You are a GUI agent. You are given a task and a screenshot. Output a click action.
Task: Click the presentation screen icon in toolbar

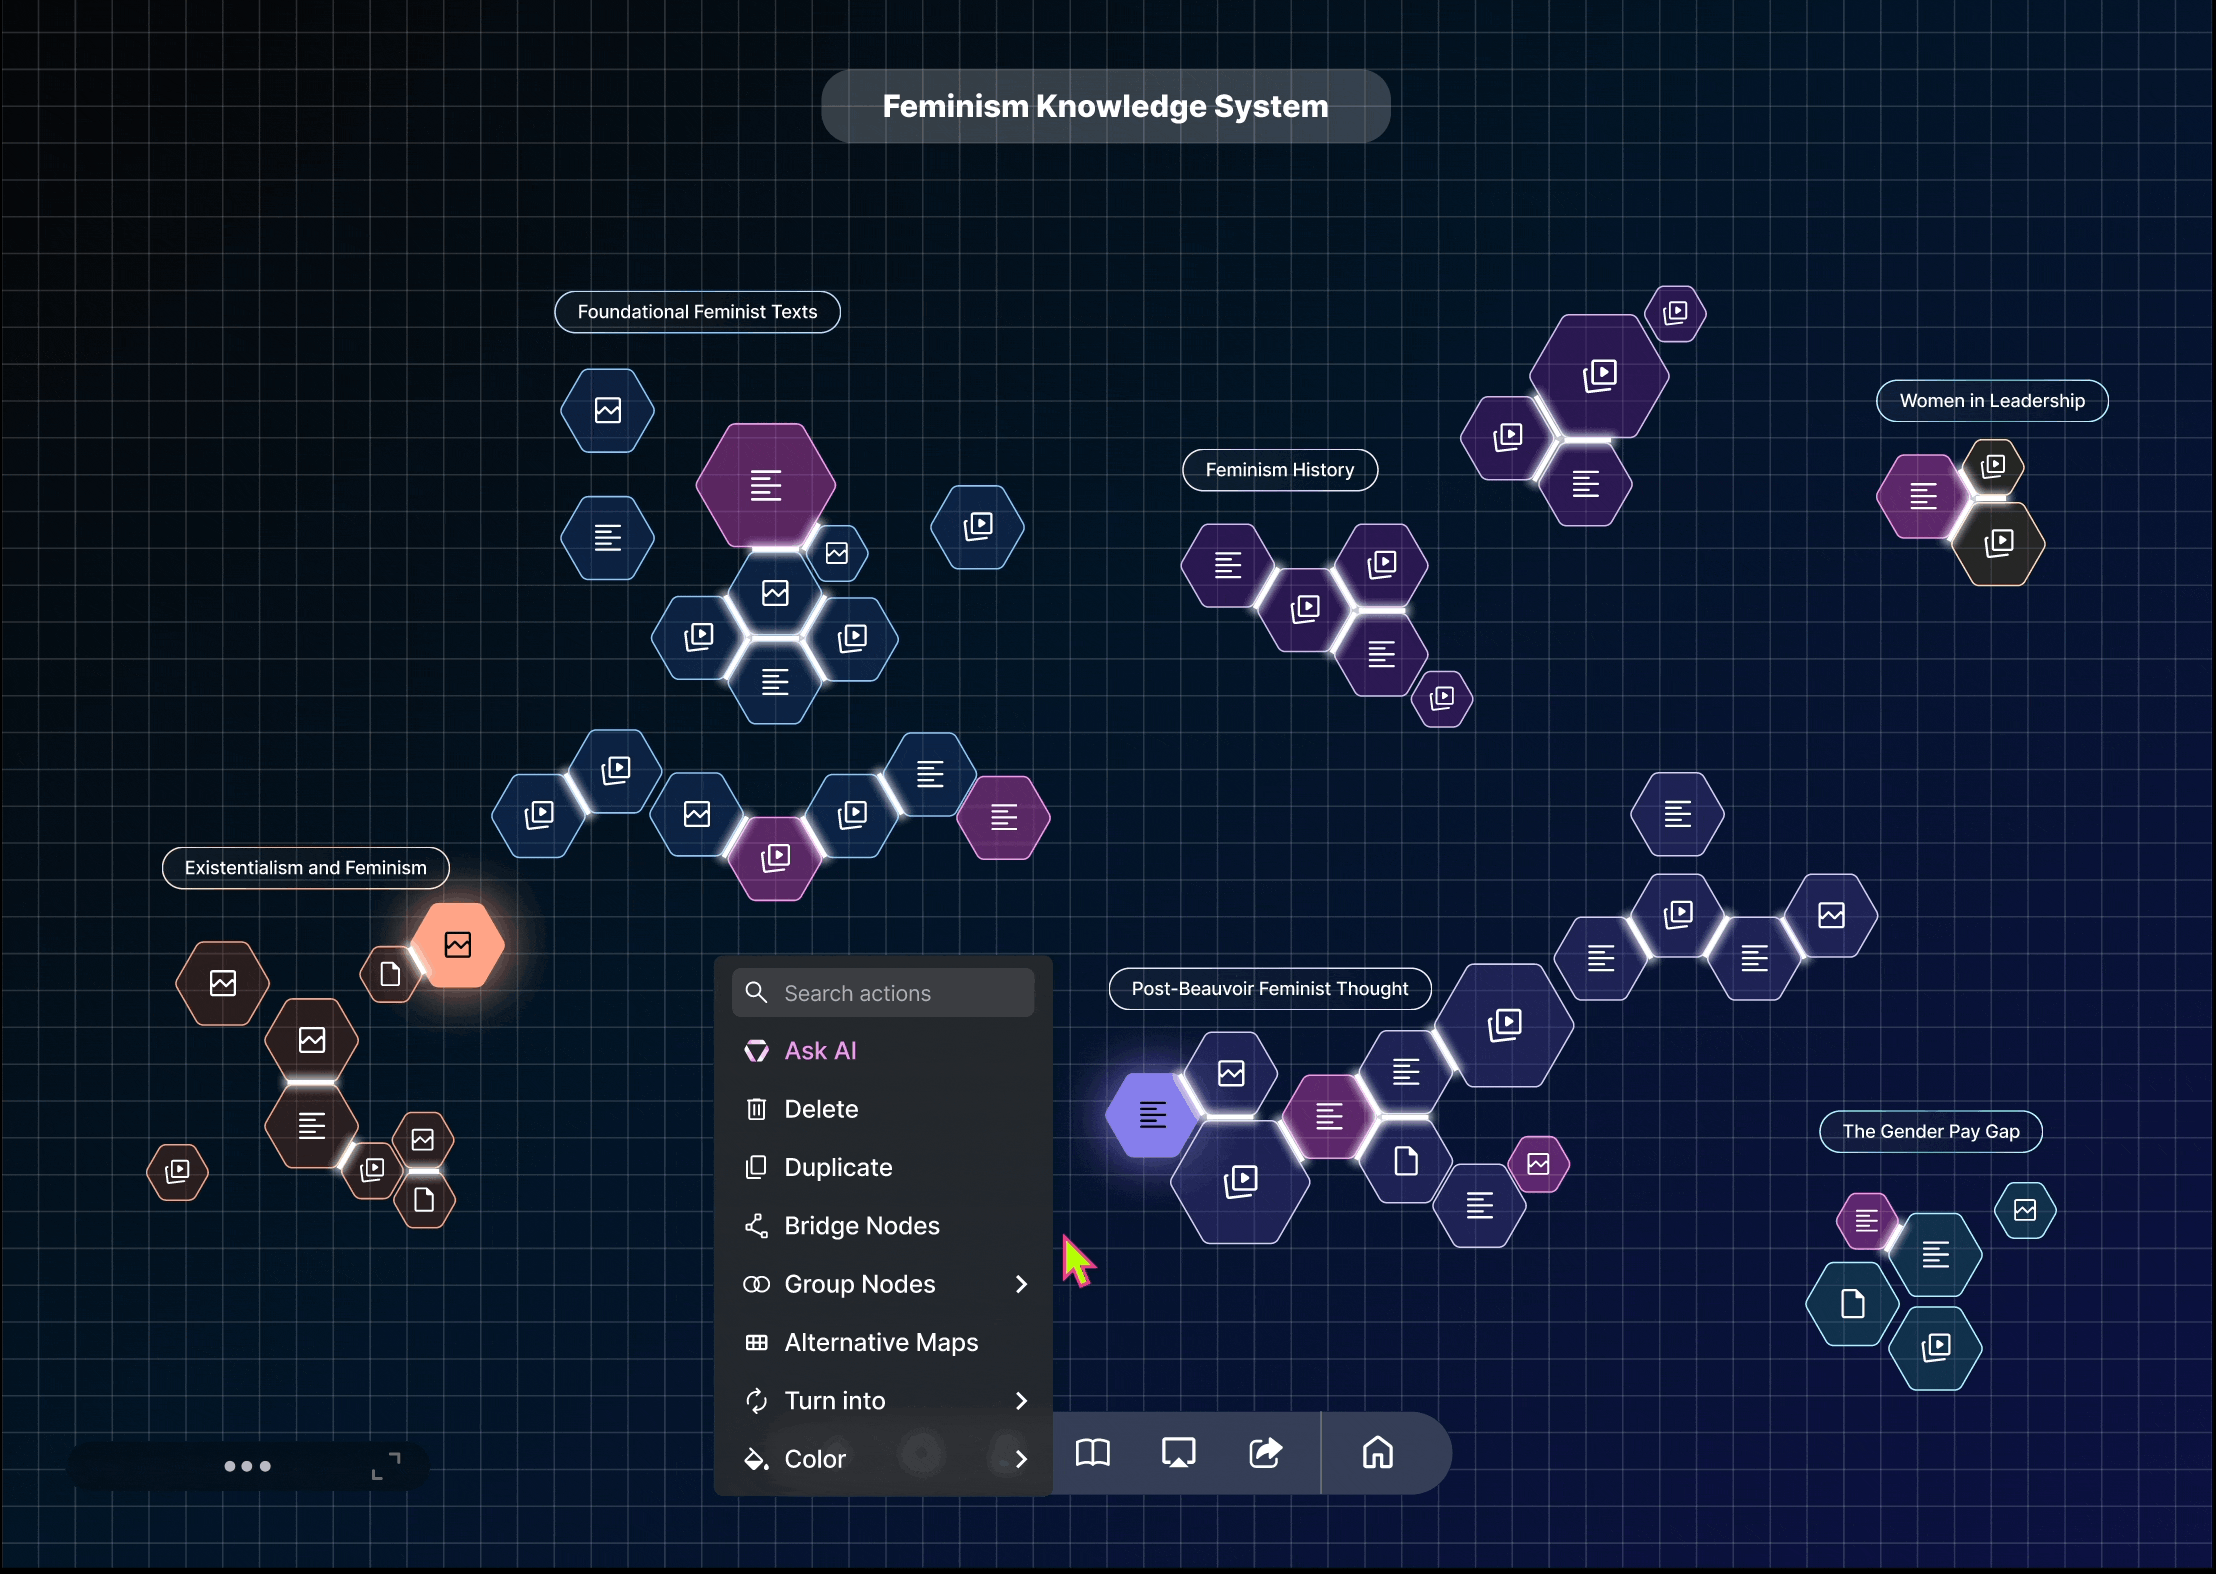(1178, 1452)
